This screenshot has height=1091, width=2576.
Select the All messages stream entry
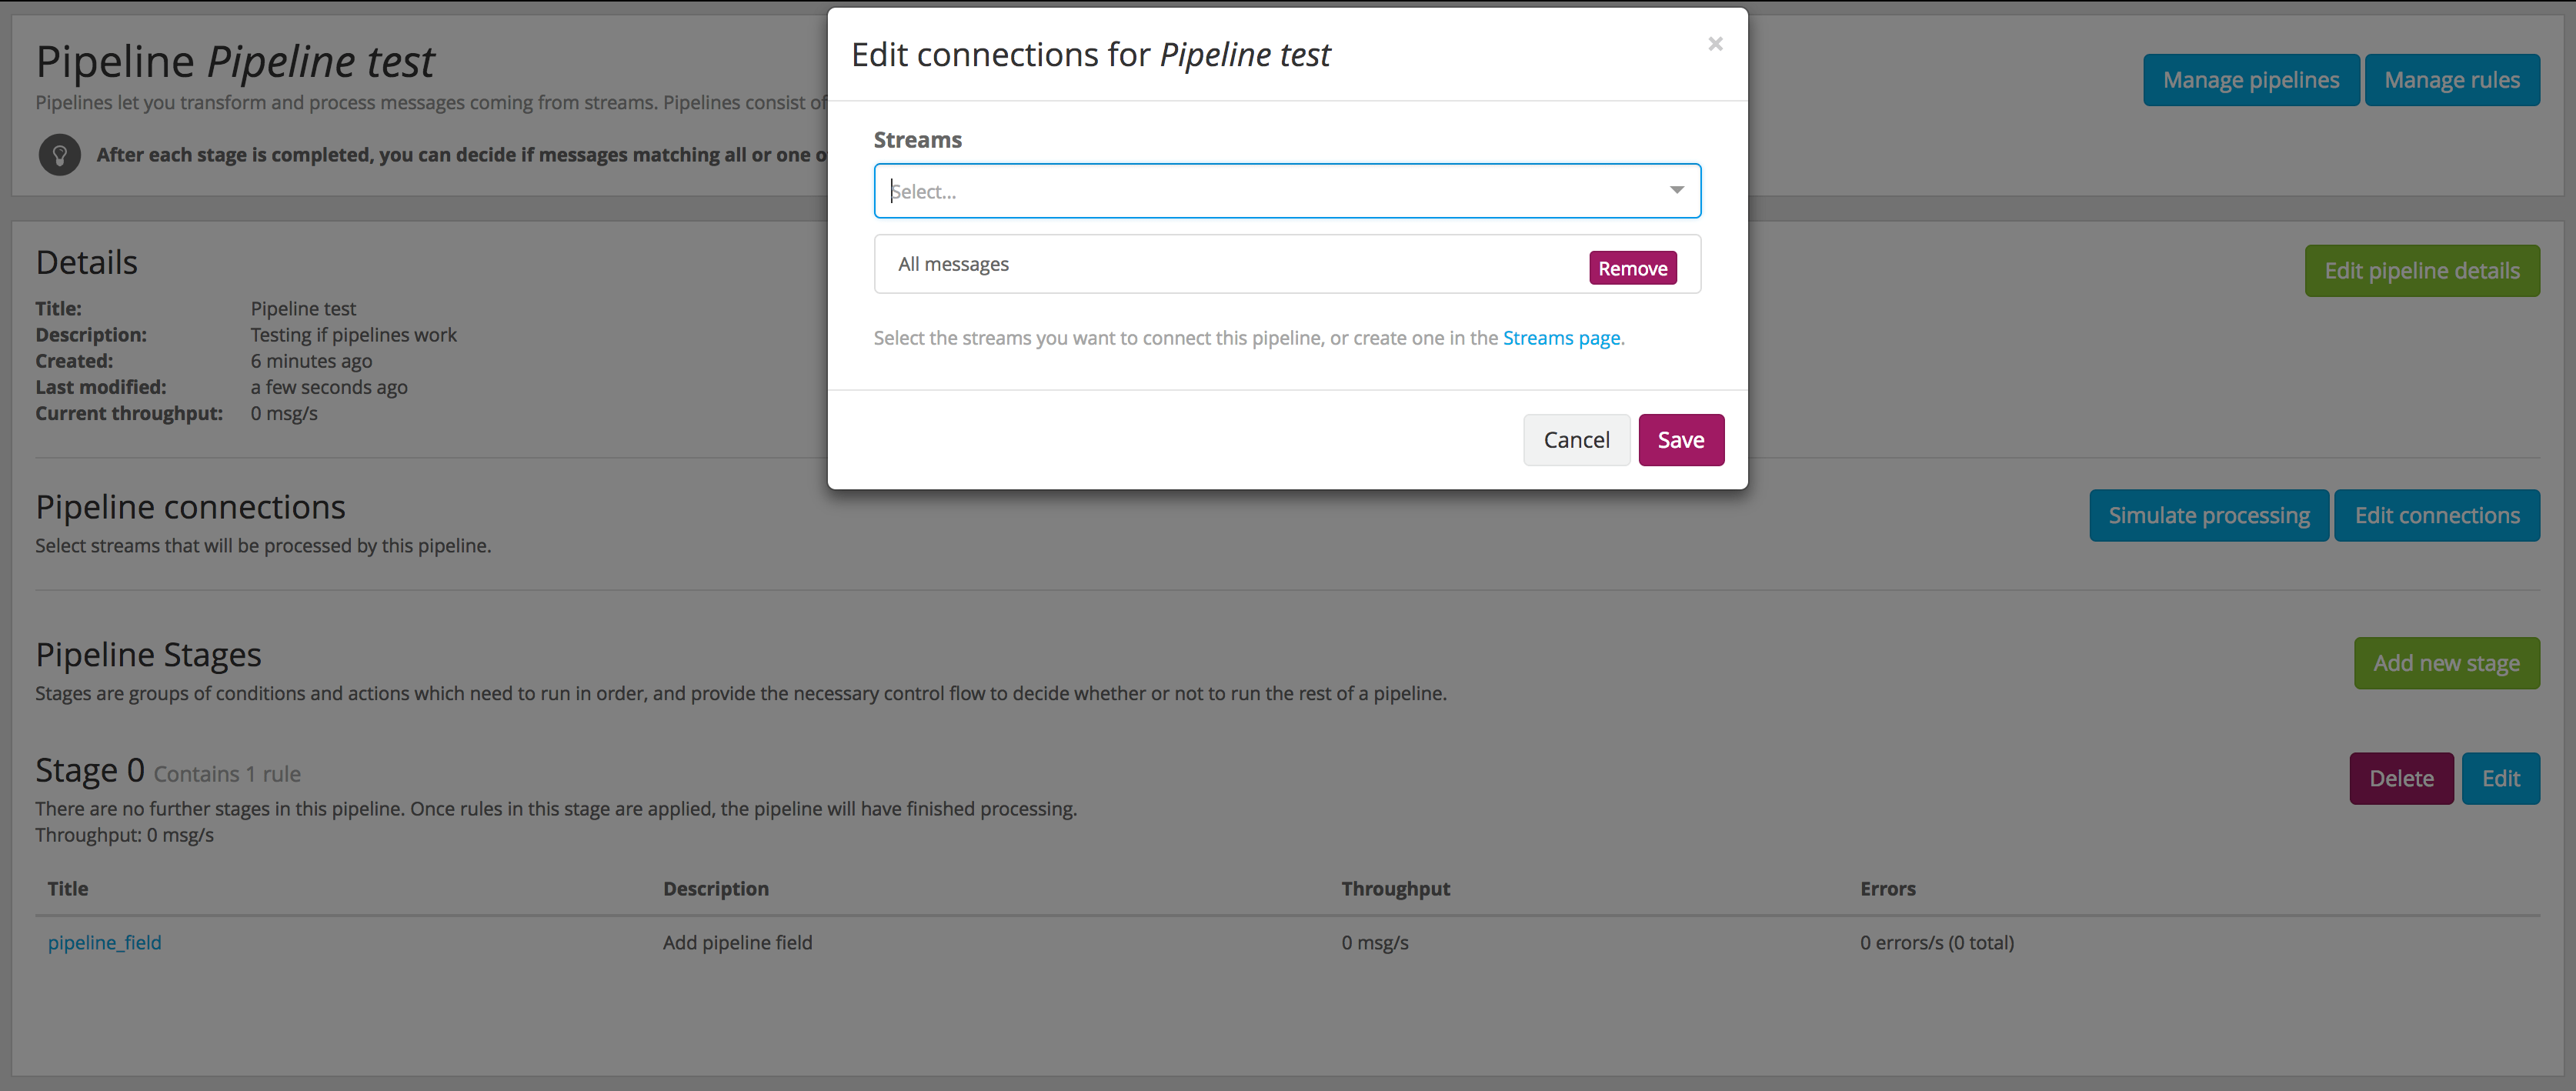pyautogui.click(x=954, y=263)
